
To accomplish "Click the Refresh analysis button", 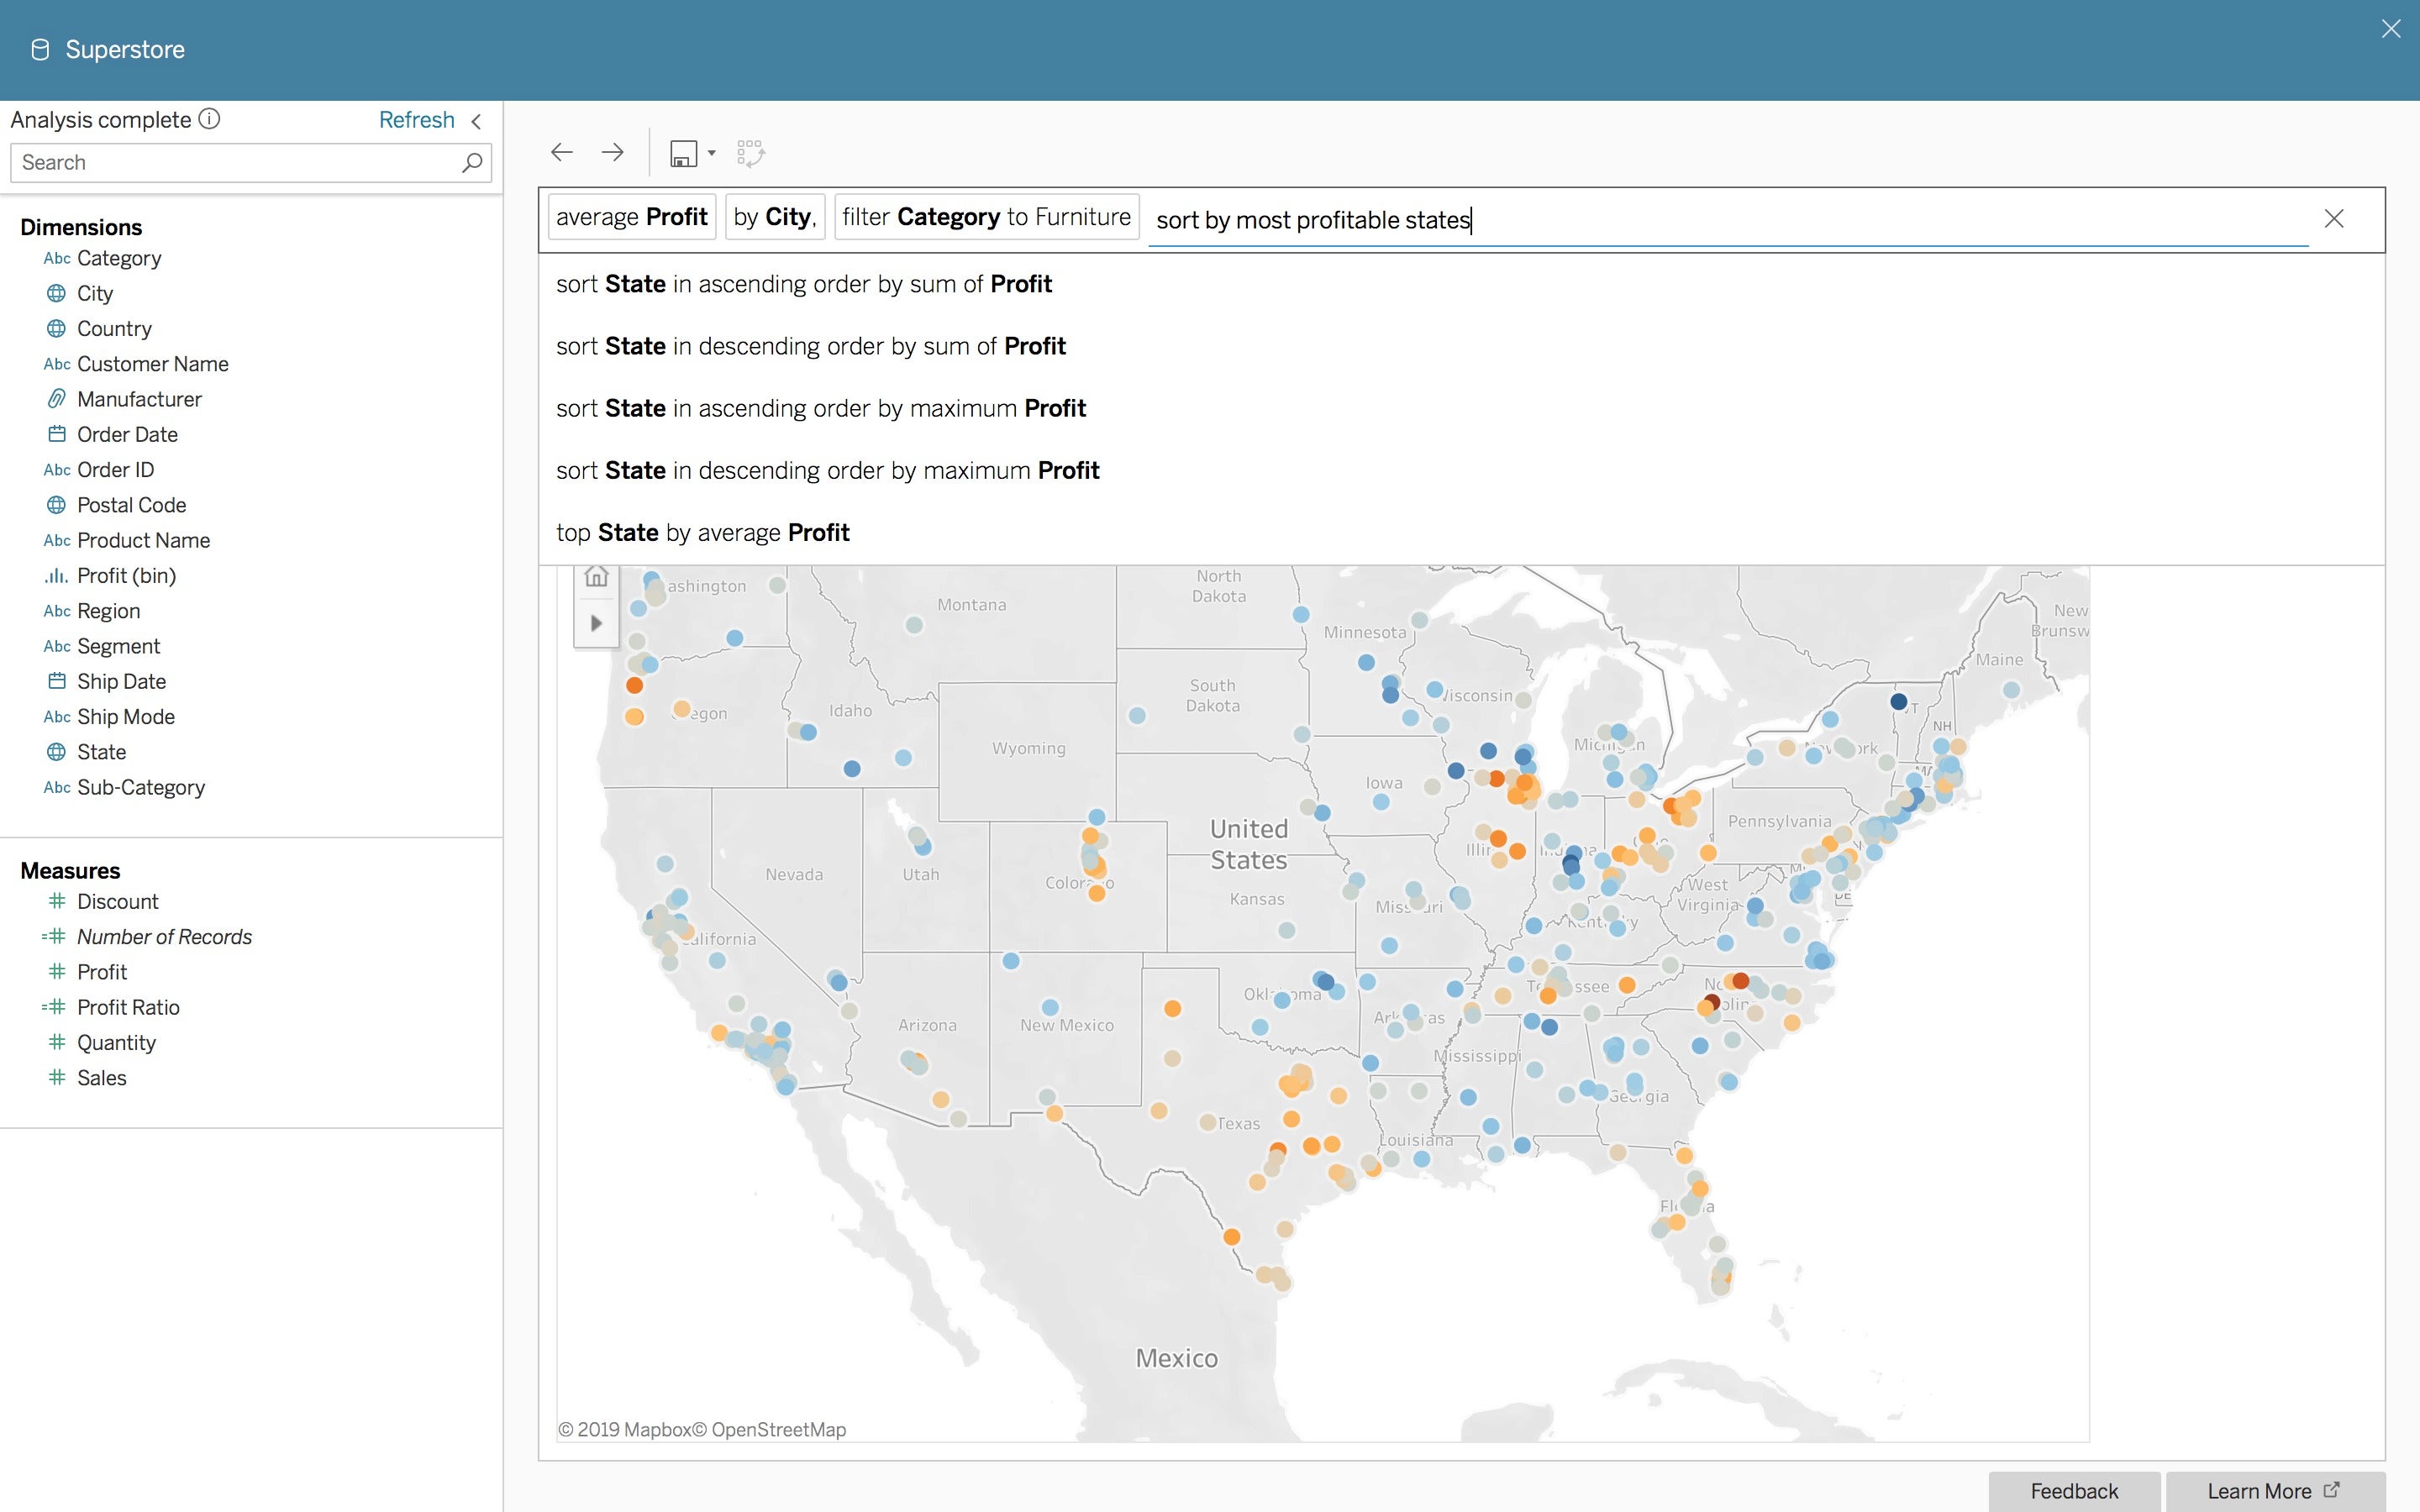I will point(414,120).
